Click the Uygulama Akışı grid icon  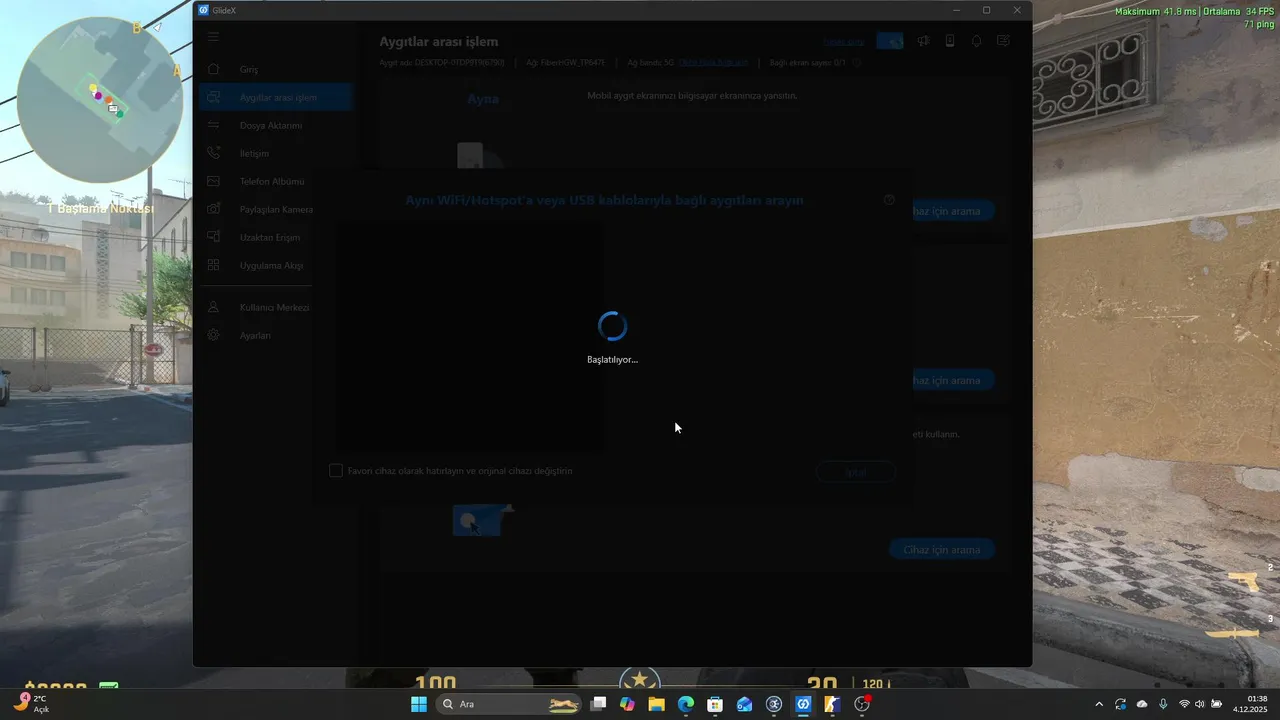[213, 265]
